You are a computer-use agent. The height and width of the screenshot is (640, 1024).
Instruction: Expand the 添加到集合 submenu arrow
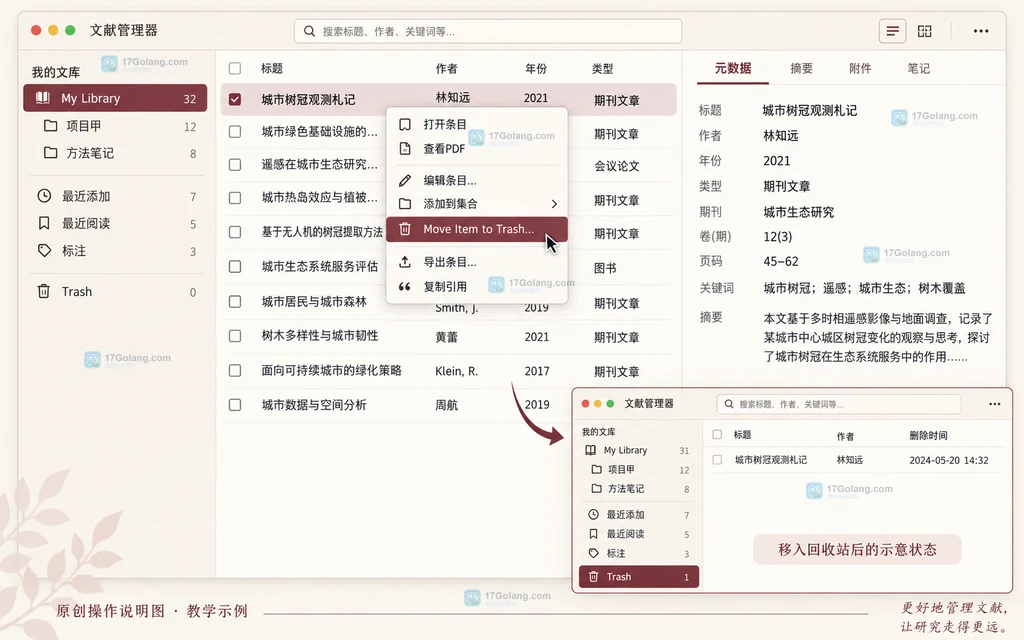[554, 204]
